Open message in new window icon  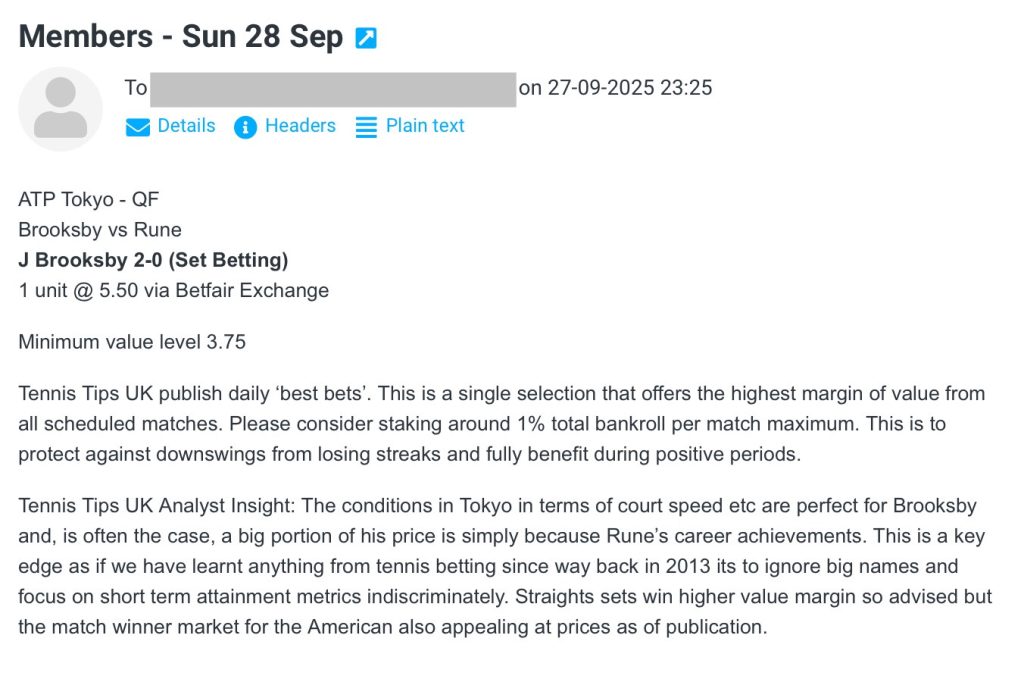coord(366,39)
